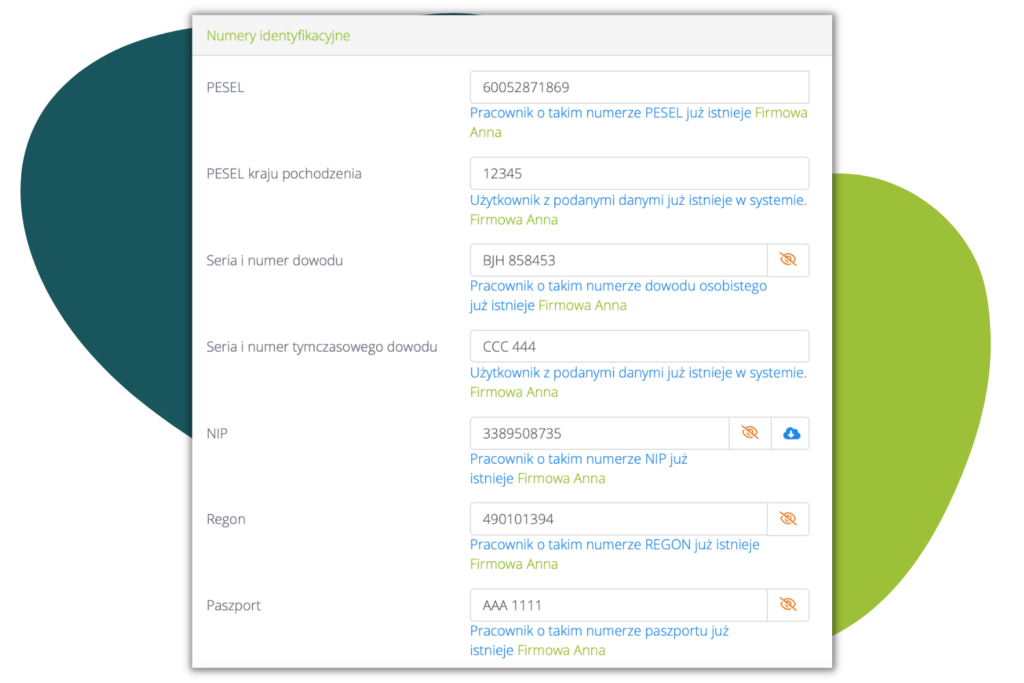Image resolution: width=1024 pixels, height=683 pixels.
Task: Click the Paszport field containing AAA 1111
Action: [618, 605]
